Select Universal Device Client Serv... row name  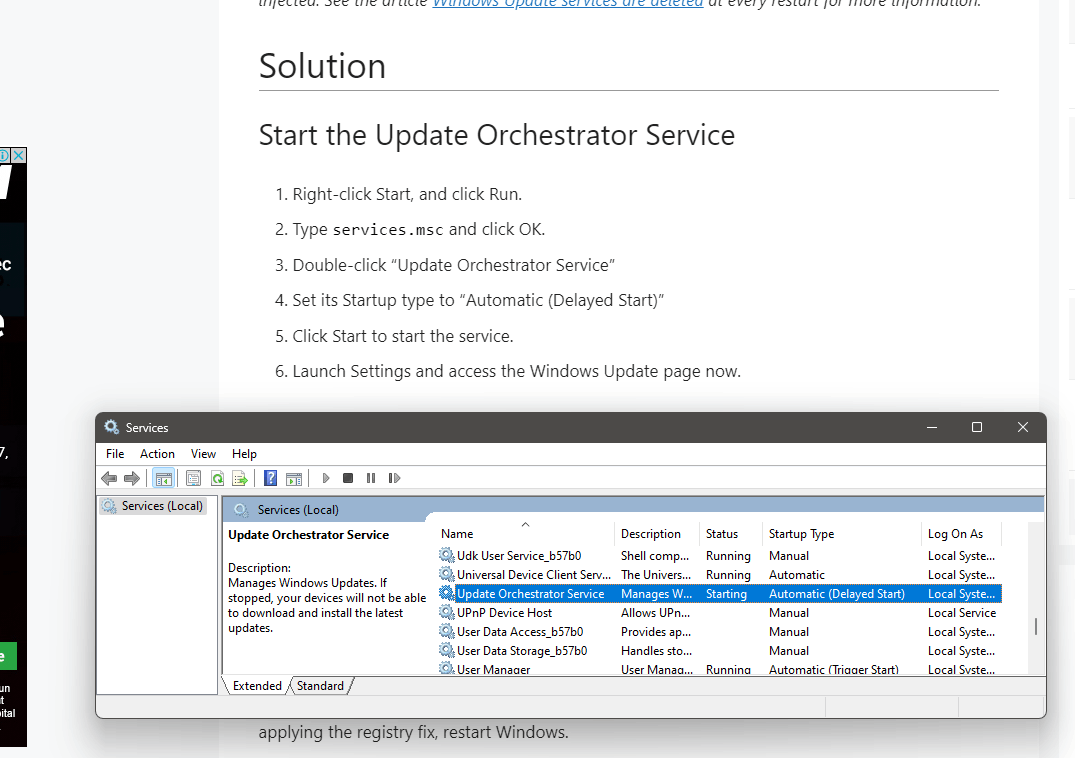click(x=533, y=575)
